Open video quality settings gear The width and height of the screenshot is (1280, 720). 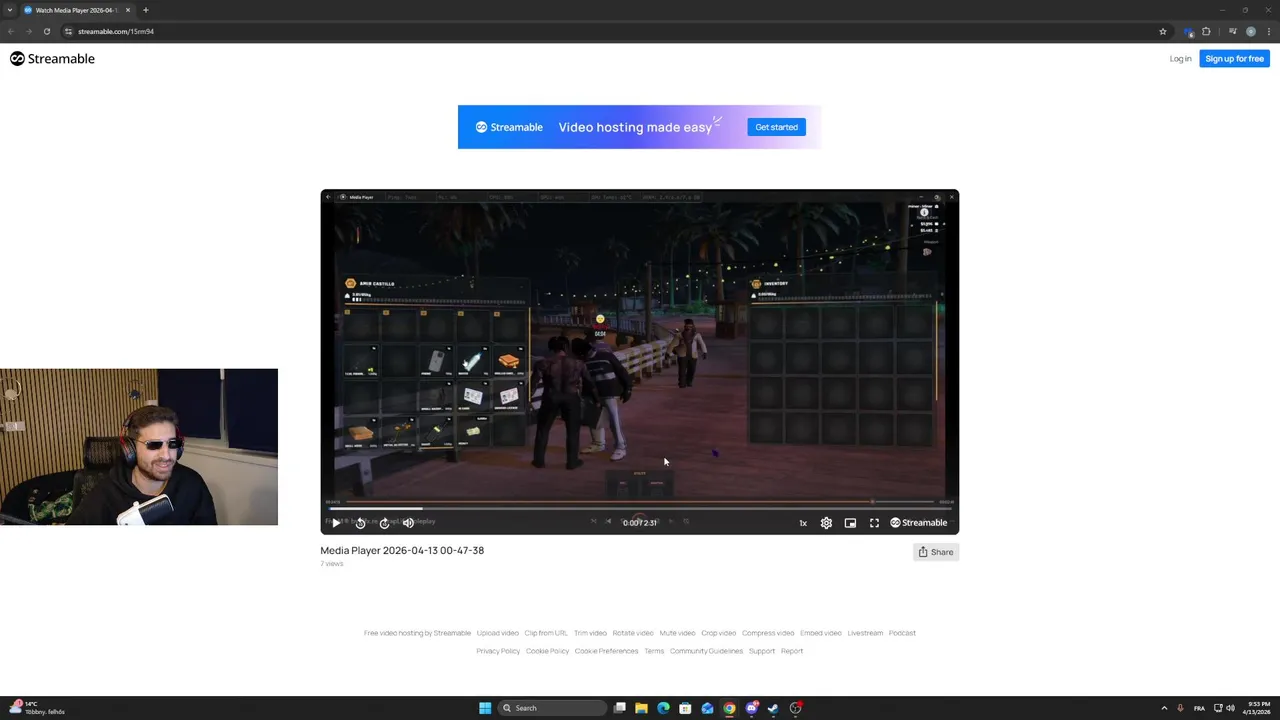(x=826, y=523)
